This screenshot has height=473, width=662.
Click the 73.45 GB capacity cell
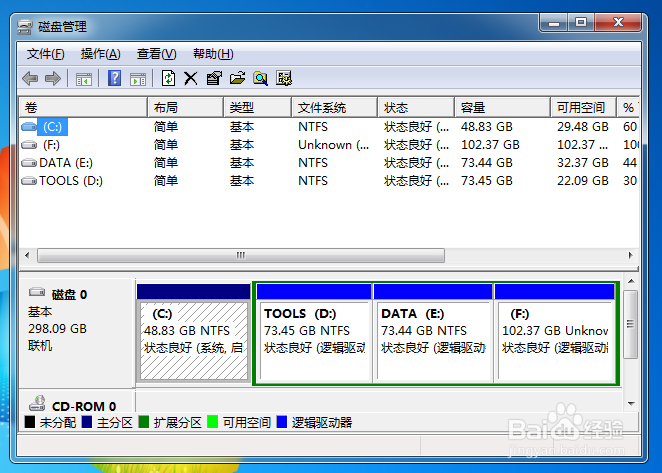pos(486,181)
